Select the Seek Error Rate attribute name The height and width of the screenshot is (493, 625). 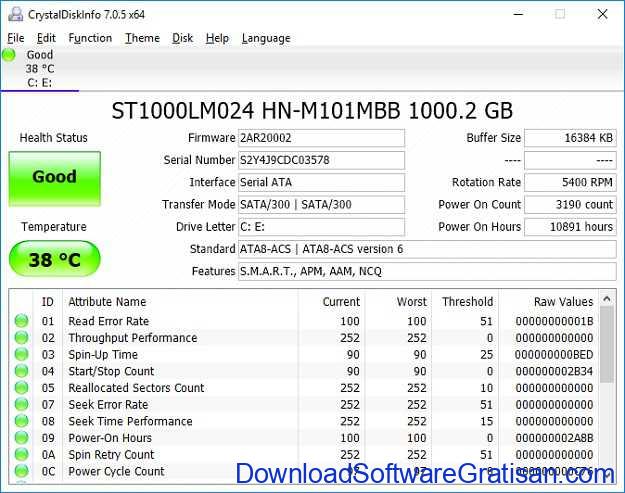point(108,405)
